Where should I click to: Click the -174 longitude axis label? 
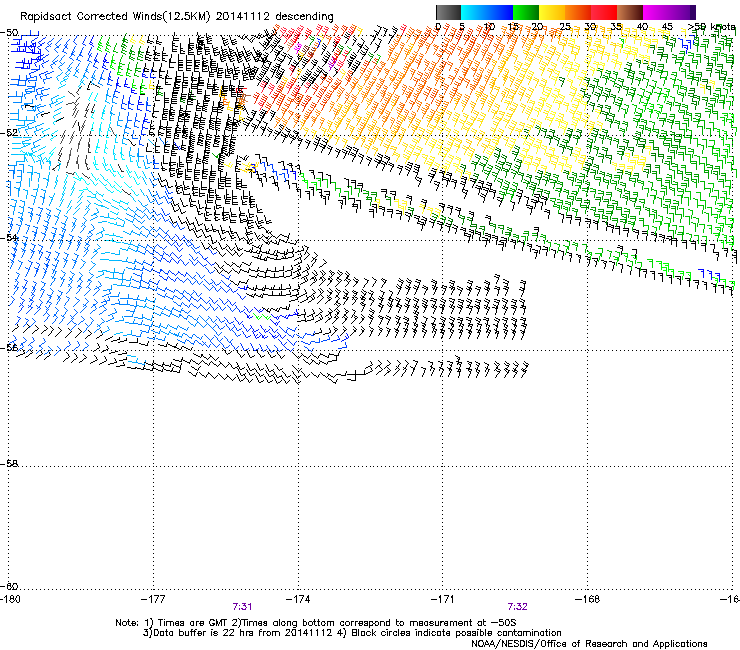pyautogui.click(x=298, y=599)
